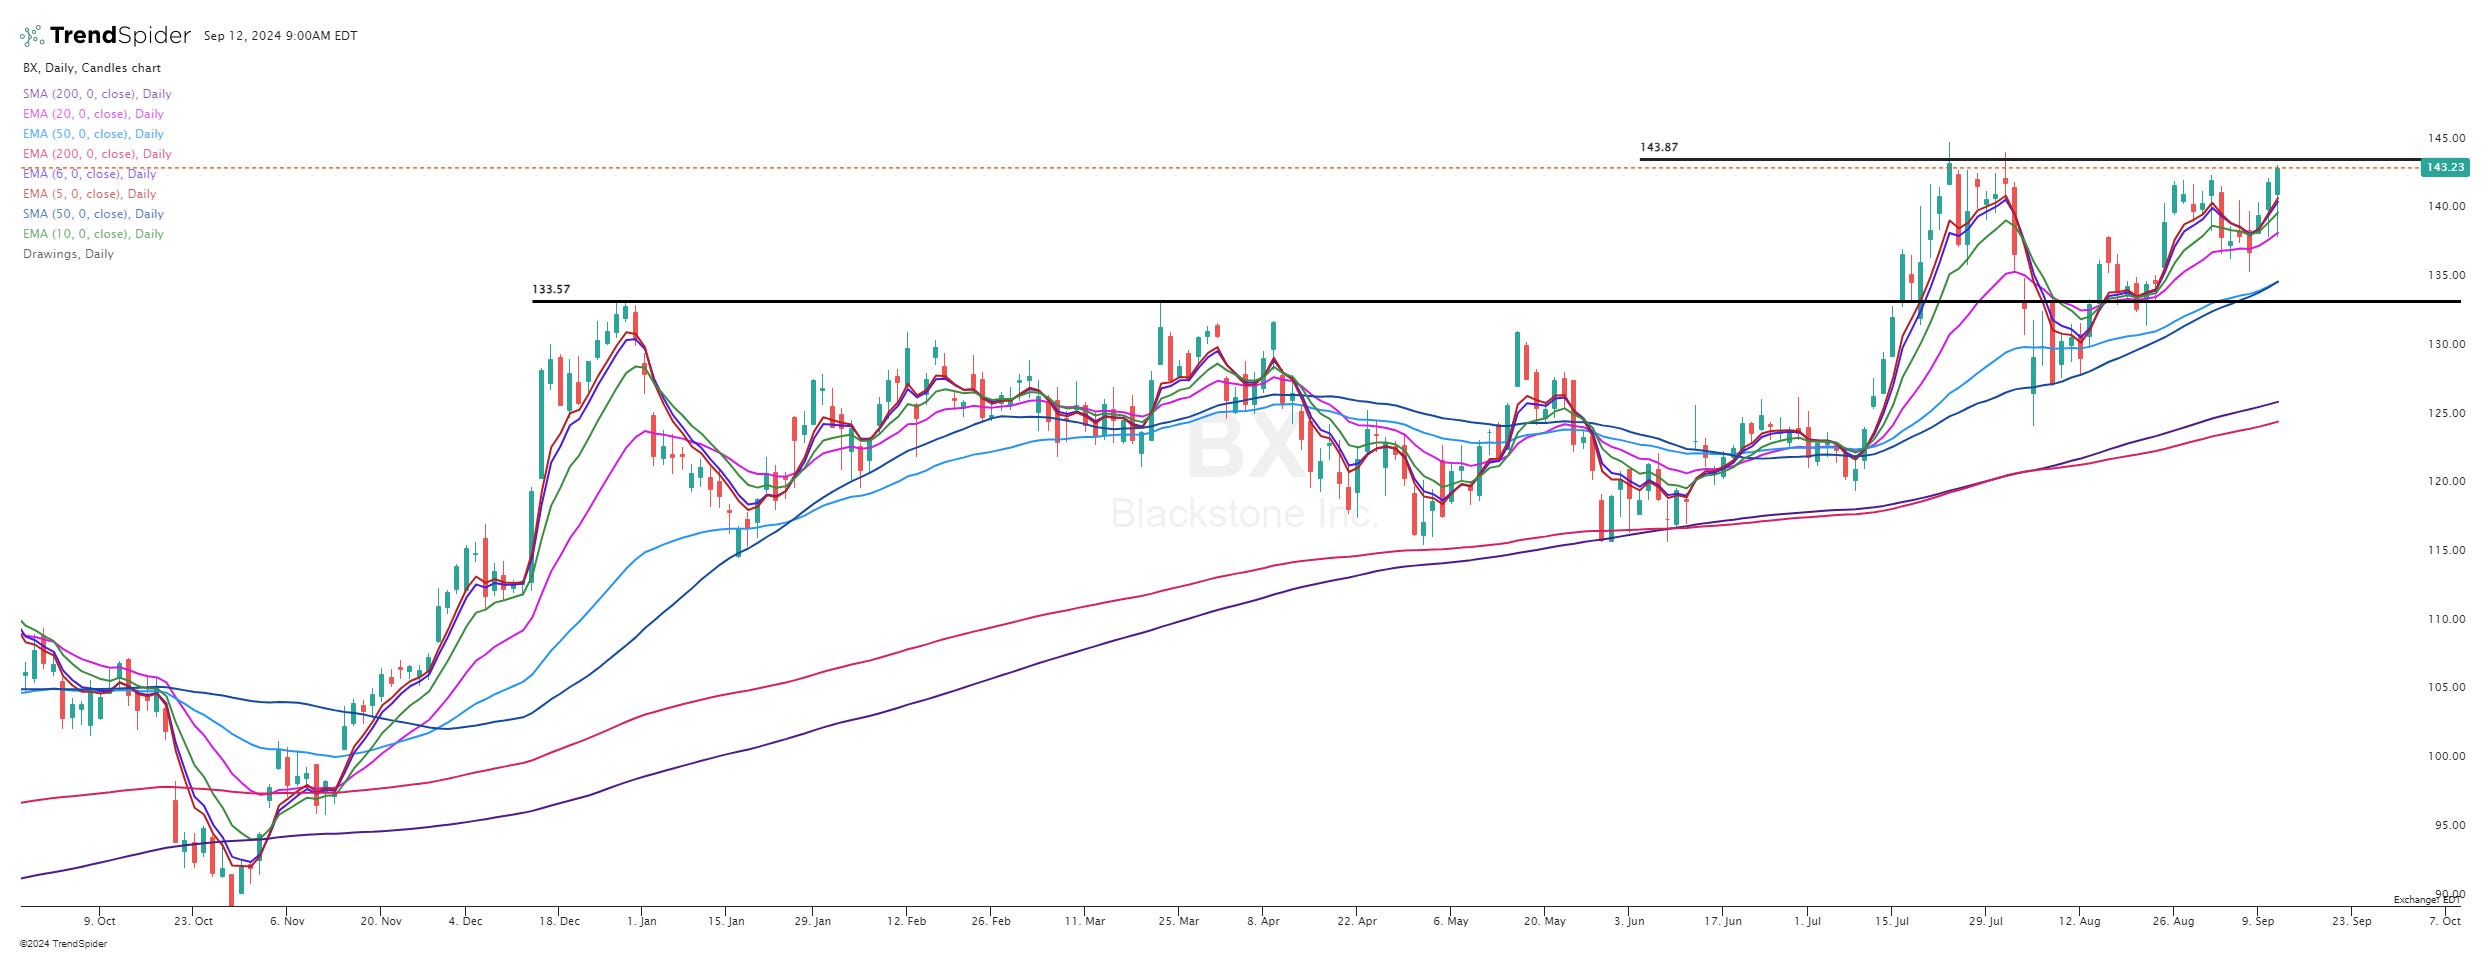2491x953 pixels.
Task: Click the 20. May date axis label
Action: (x=1545, y=921)
